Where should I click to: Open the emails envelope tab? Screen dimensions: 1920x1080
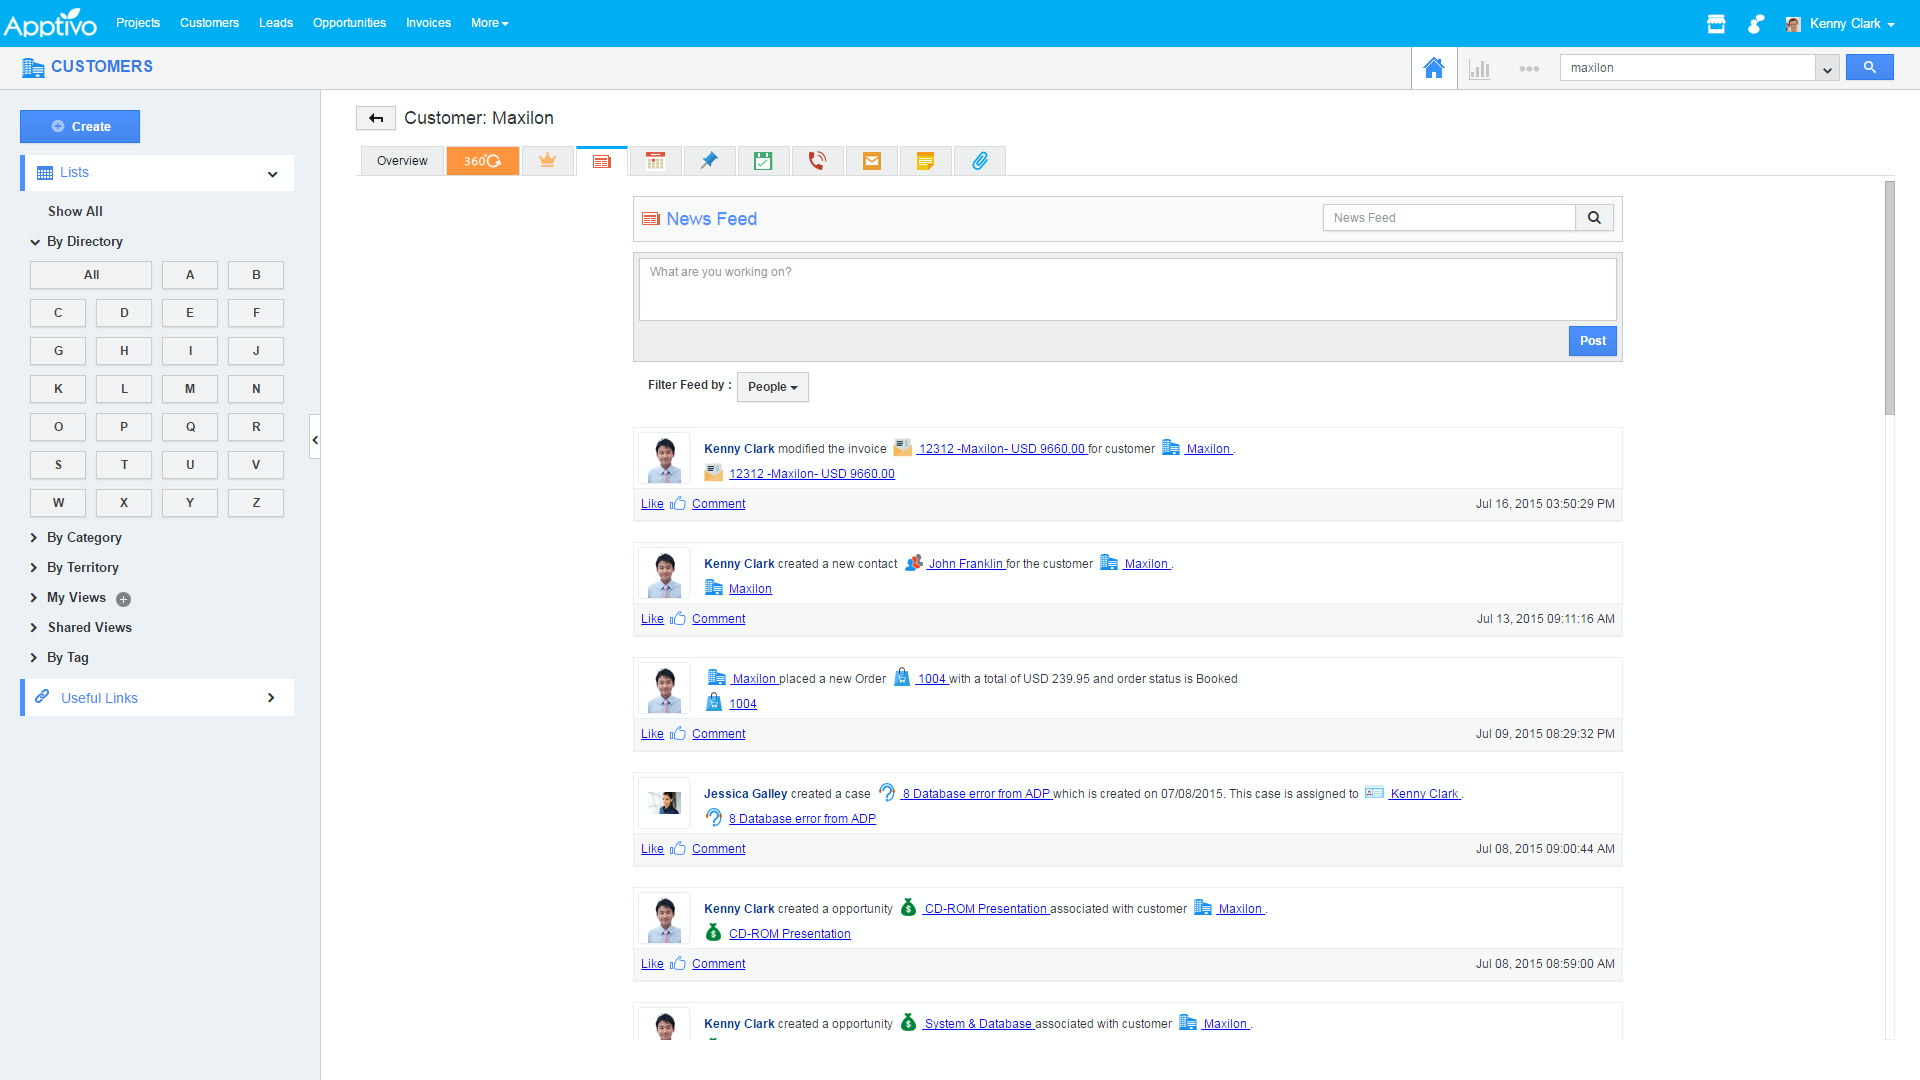[871, 161]
